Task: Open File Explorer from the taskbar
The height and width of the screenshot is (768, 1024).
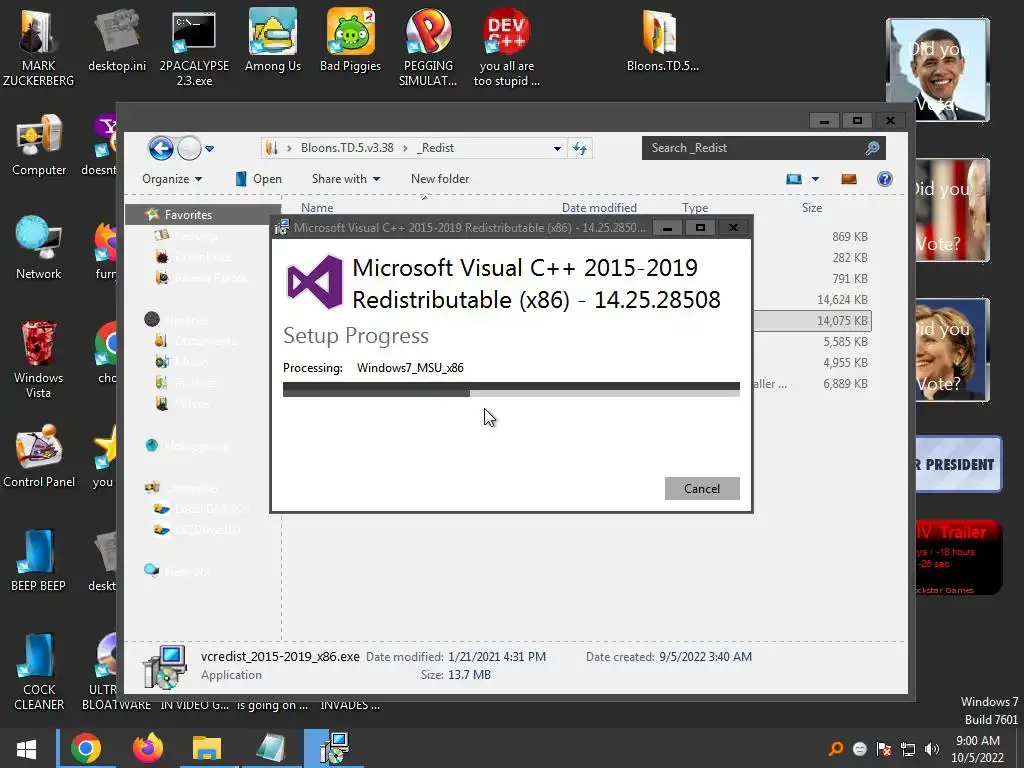Action: (x=207, y=749)
